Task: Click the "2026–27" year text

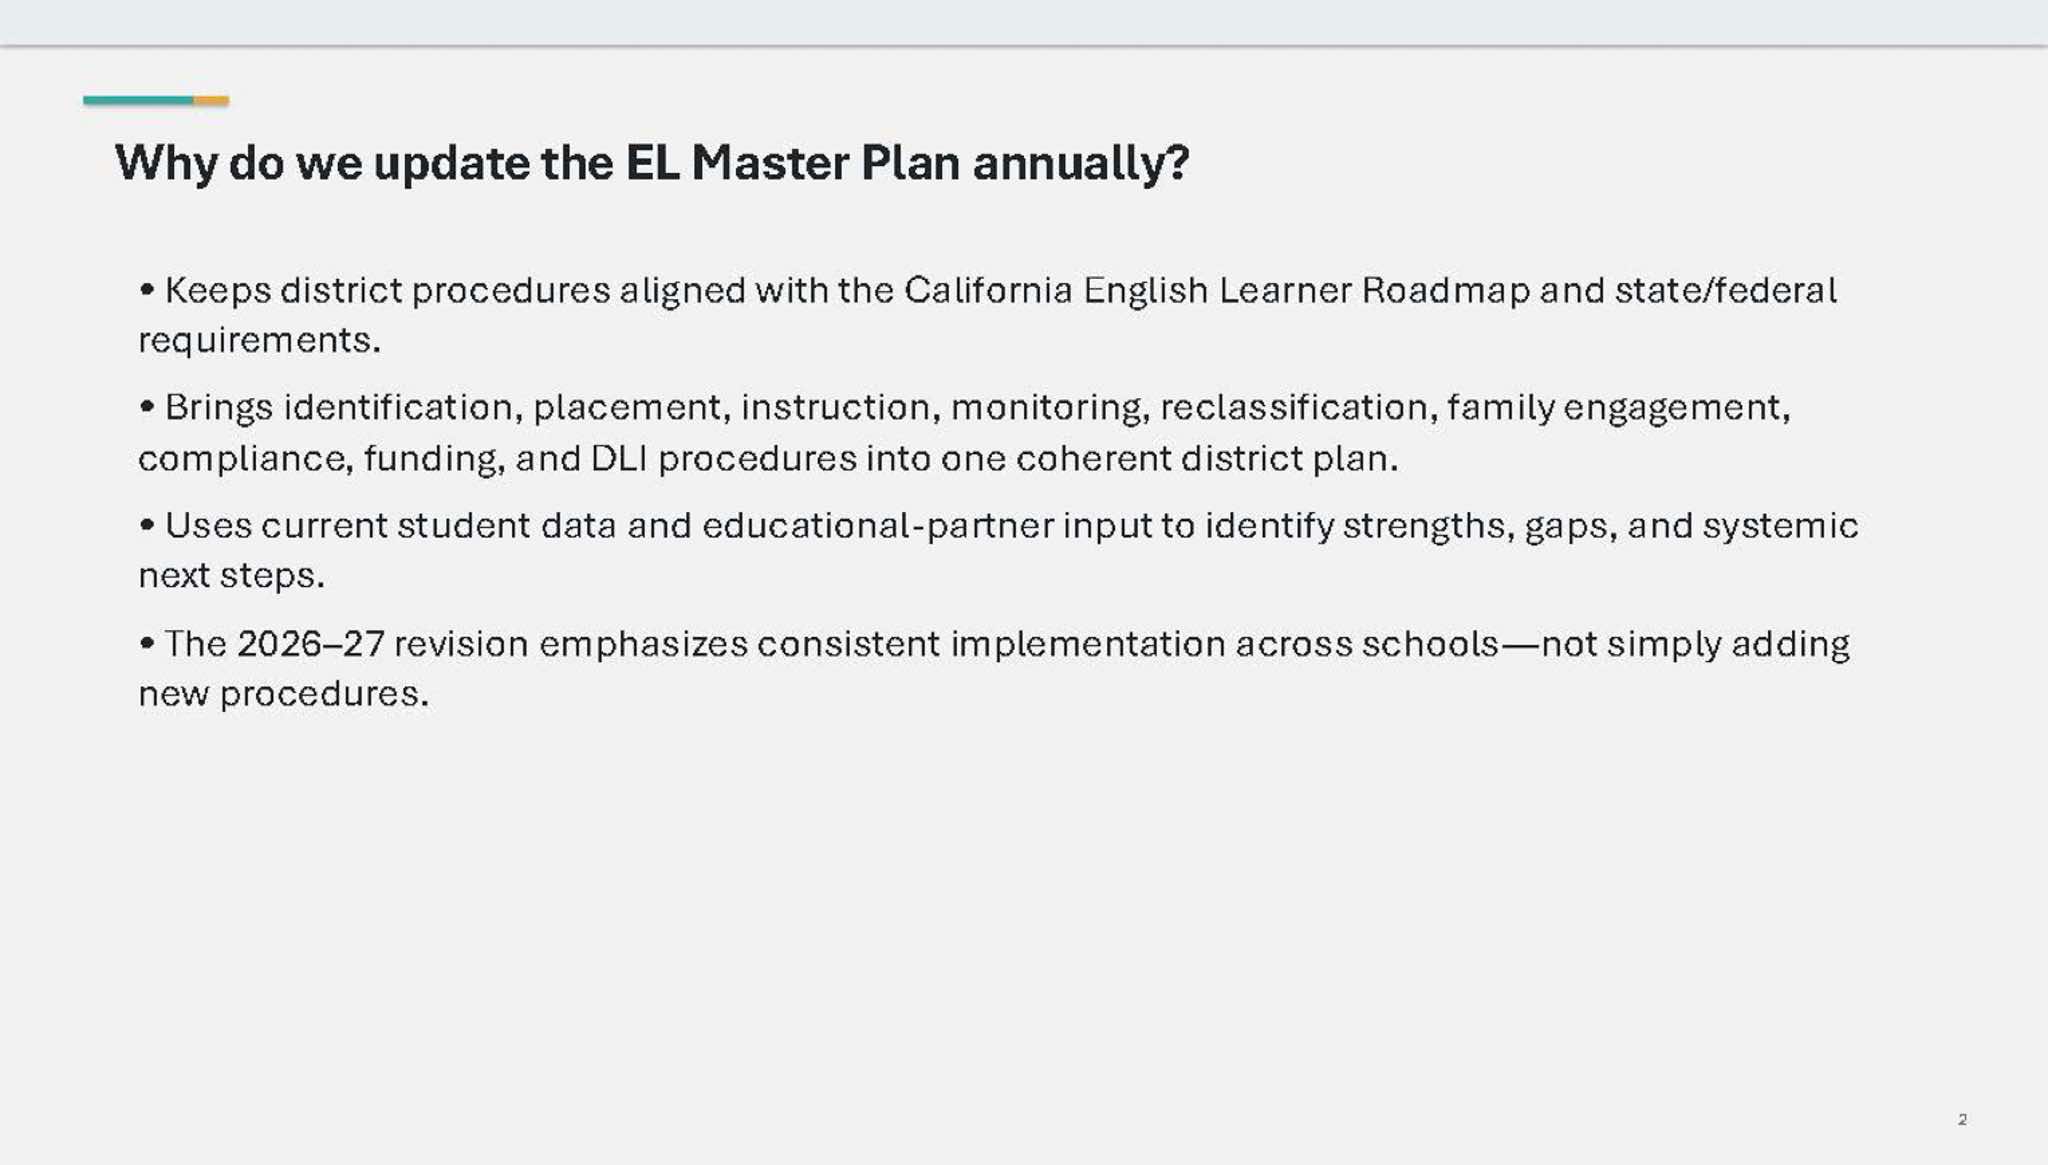Action: point(311,644)
